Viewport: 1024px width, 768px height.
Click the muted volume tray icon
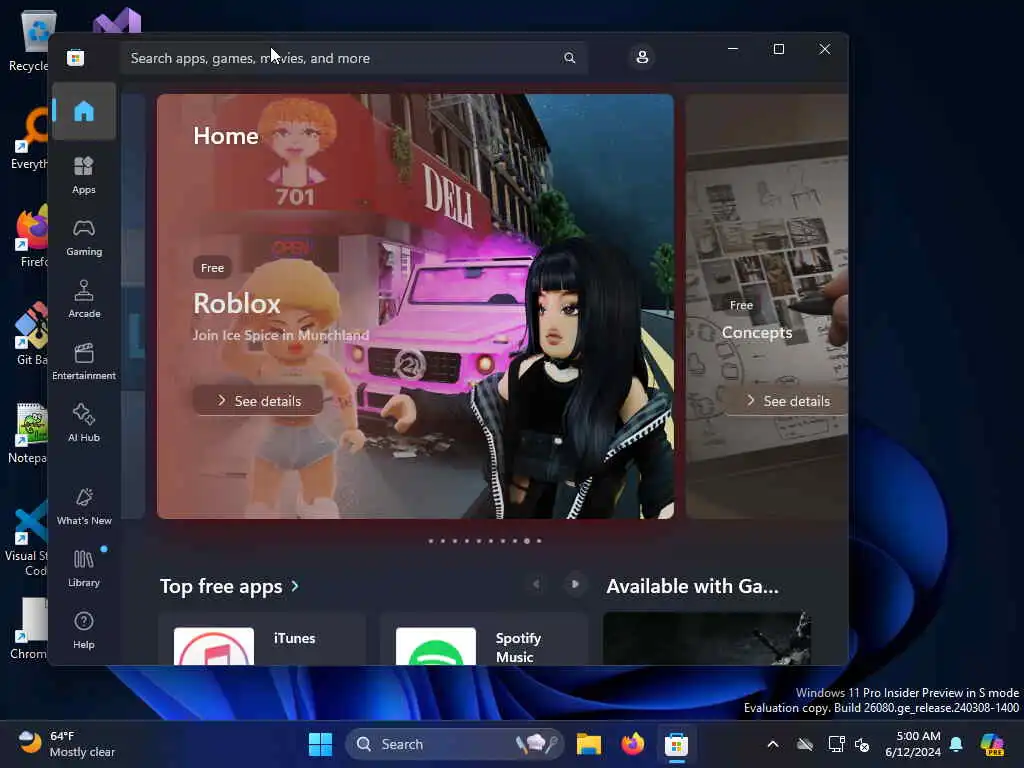point(862,744)
